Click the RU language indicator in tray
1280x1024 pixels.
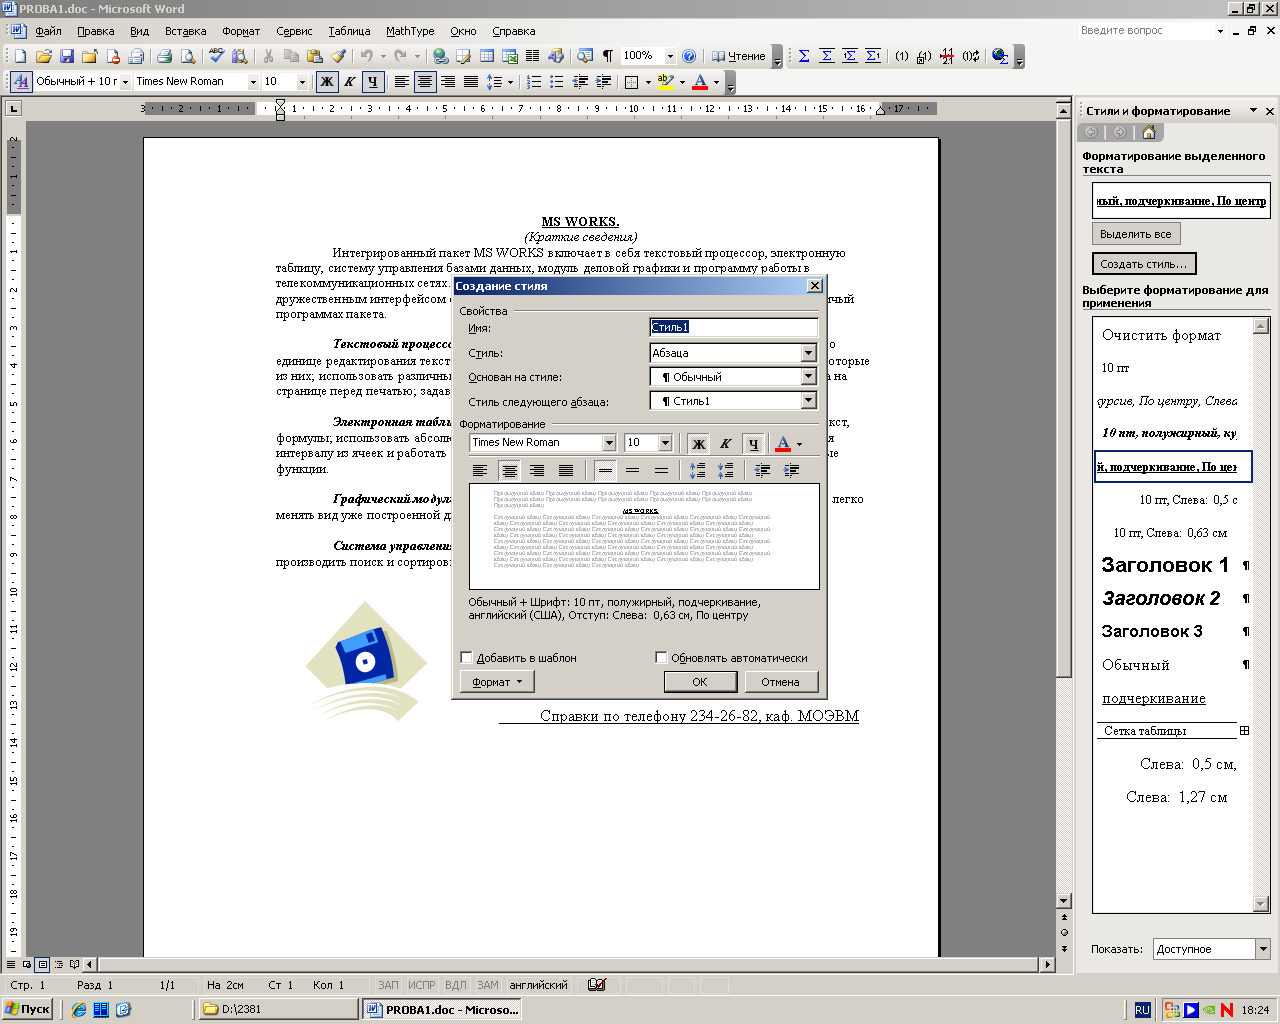coord(1143,1010)
